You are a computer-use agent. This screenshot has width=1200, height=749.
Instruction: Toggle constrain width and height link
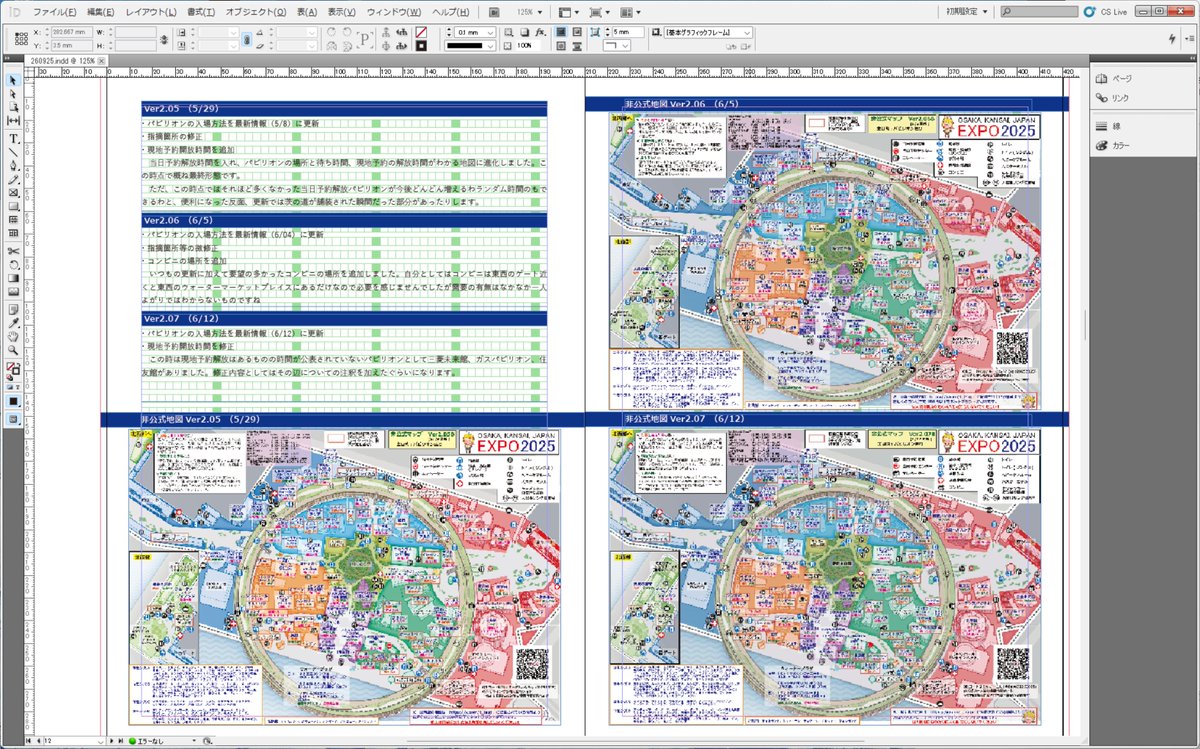coord(163,39)
